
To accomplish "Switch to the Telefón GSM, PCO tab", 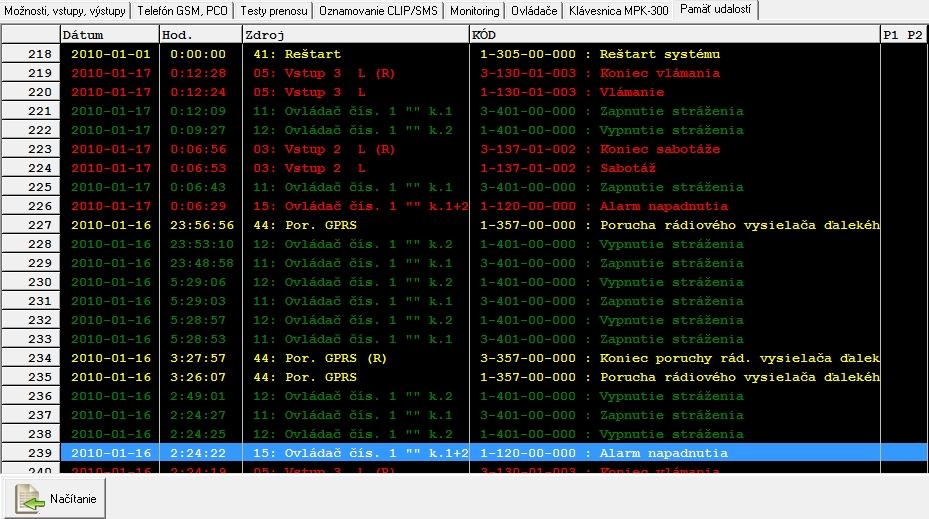I will tap(182, 11).
